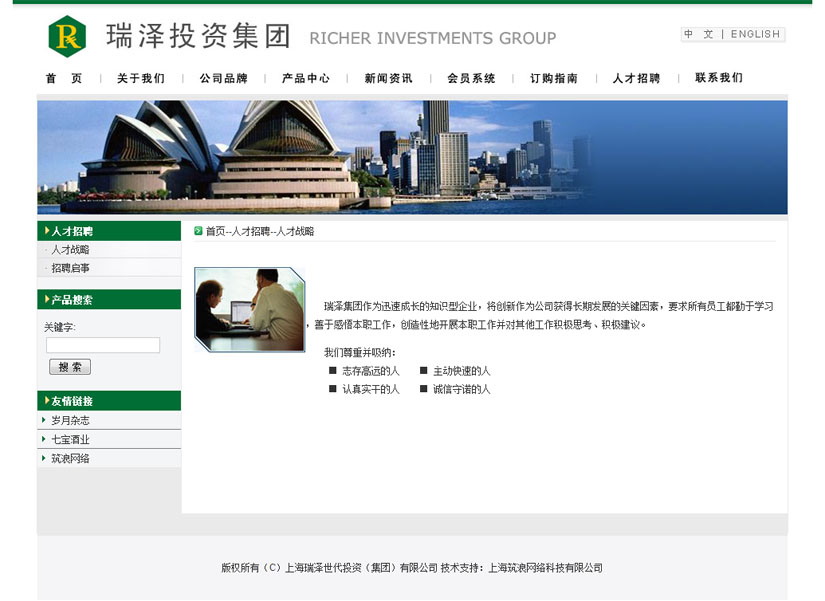Open the 首页 home menu item
Viewport: 825px width, 601px height.
point(64,78)
